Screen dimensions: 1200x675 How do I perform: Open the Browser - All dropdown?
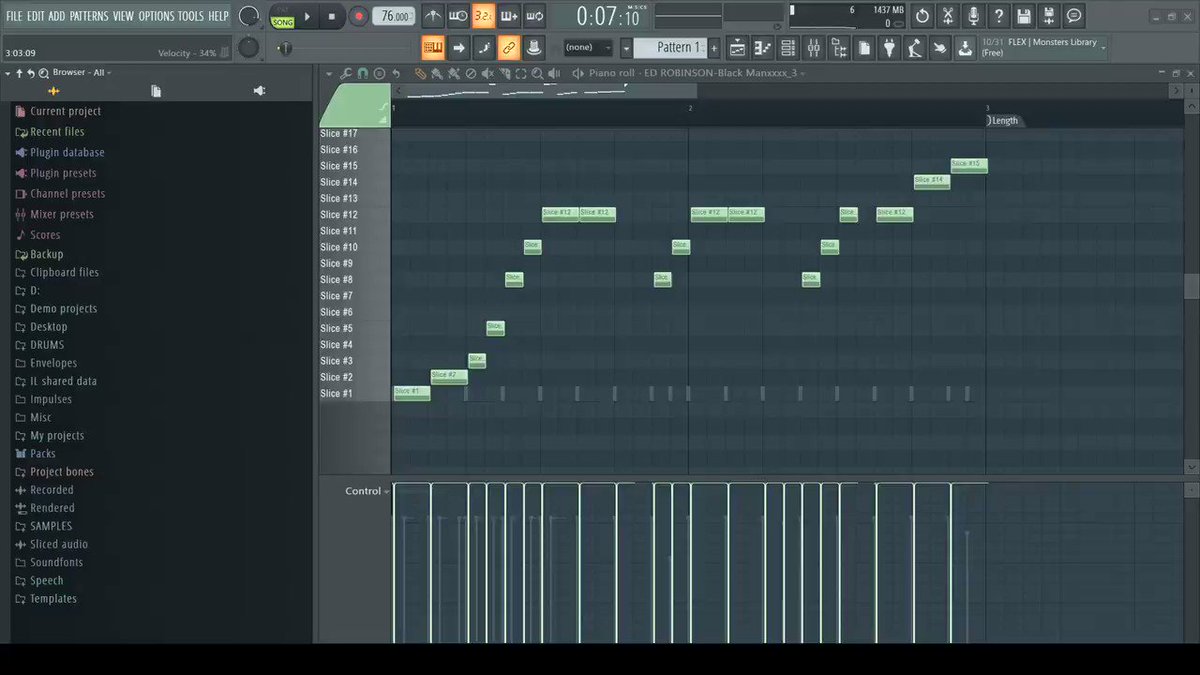[81, 73]
